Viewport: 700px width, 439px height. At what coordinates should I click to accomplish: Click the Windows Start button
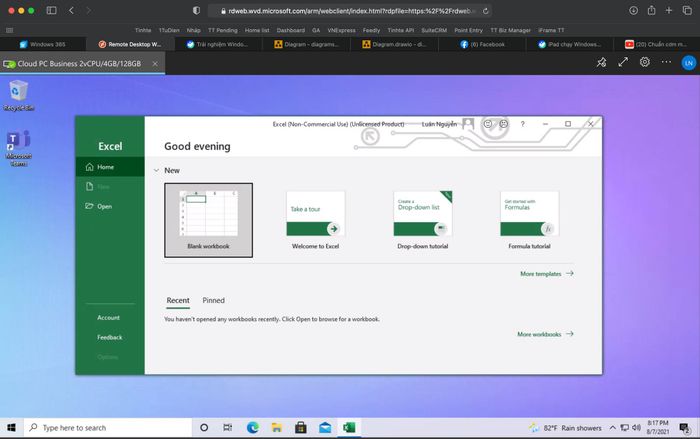pyautogui.click(x=11, y=428)
